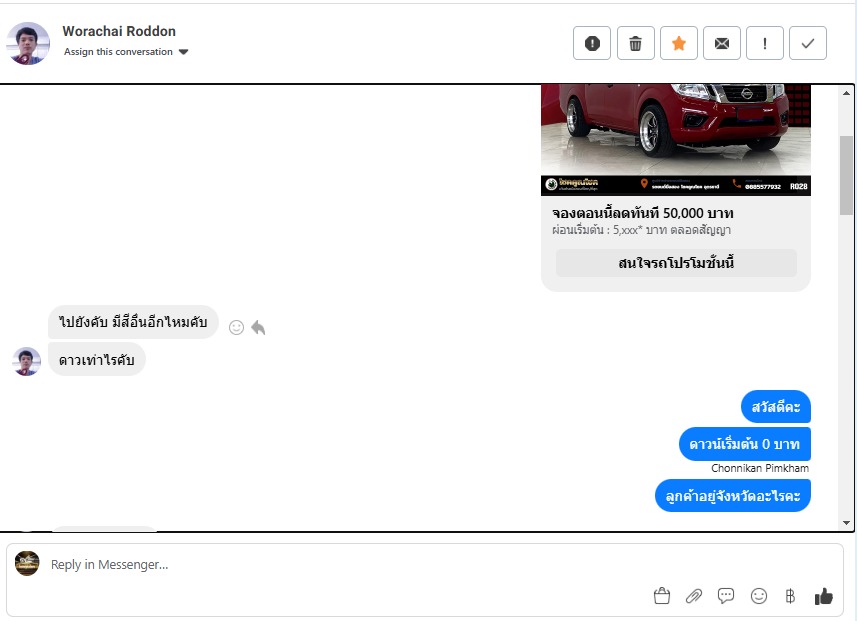Click the ad title จองตอนนี้ลดทันที 50,000 บาท

tap(643, 213)
